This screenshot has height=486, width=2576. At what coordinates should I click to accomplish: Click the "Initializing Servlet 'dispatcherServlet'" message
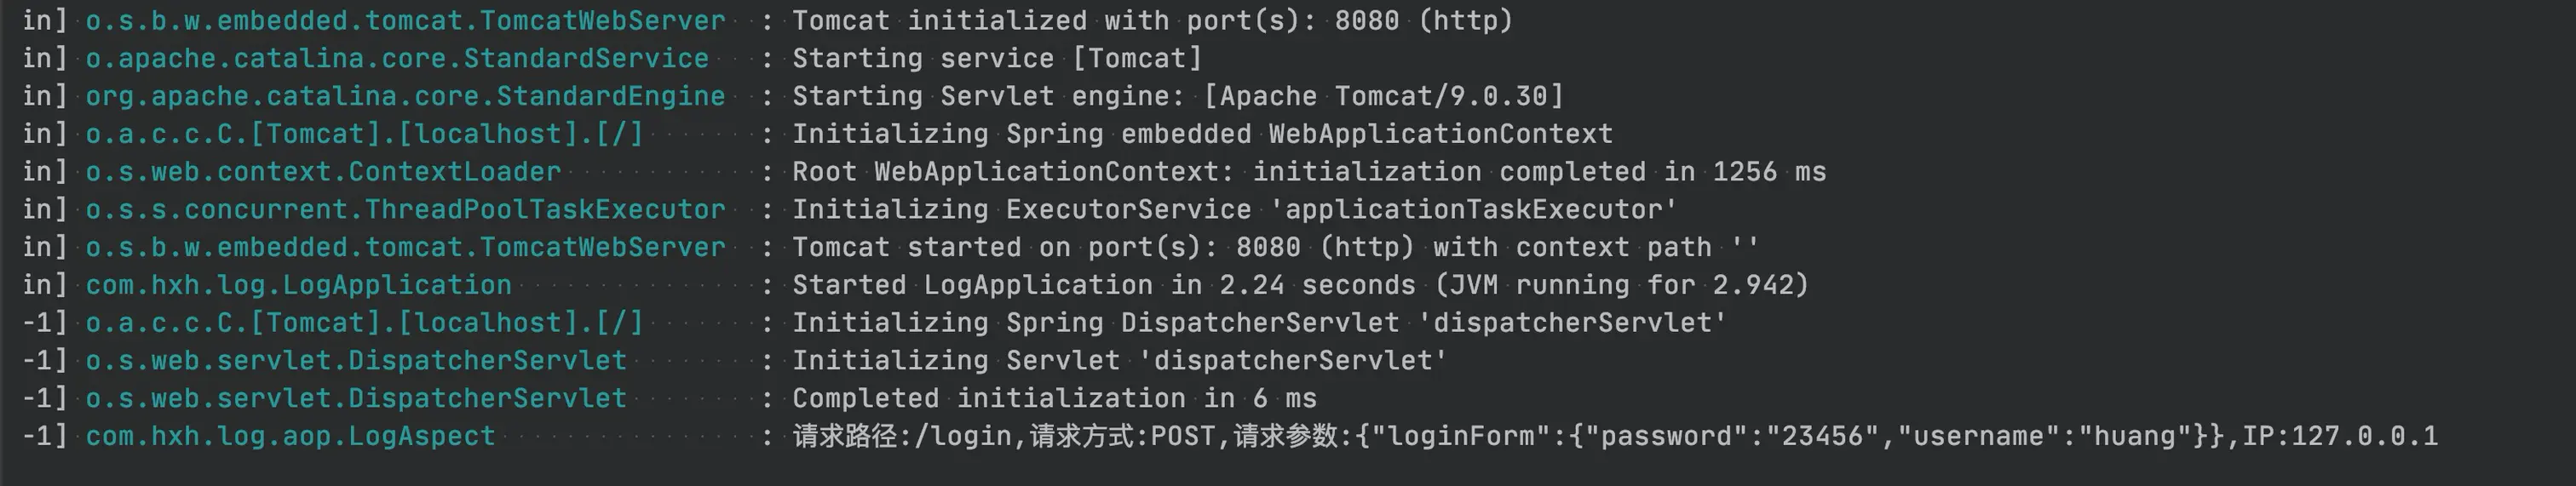pyautogui.click(x=1119, y=361)
